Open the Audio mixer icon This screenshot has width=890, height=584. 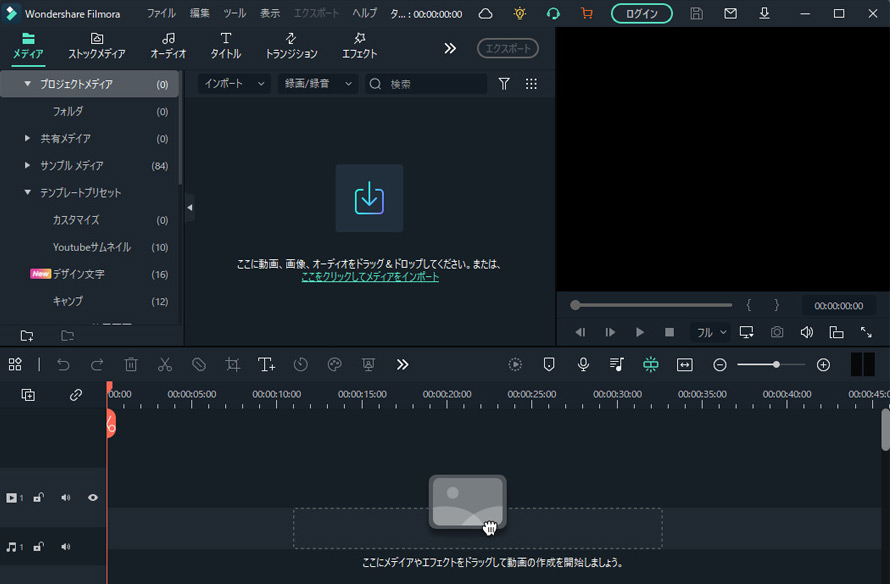[x=617, y=364]
